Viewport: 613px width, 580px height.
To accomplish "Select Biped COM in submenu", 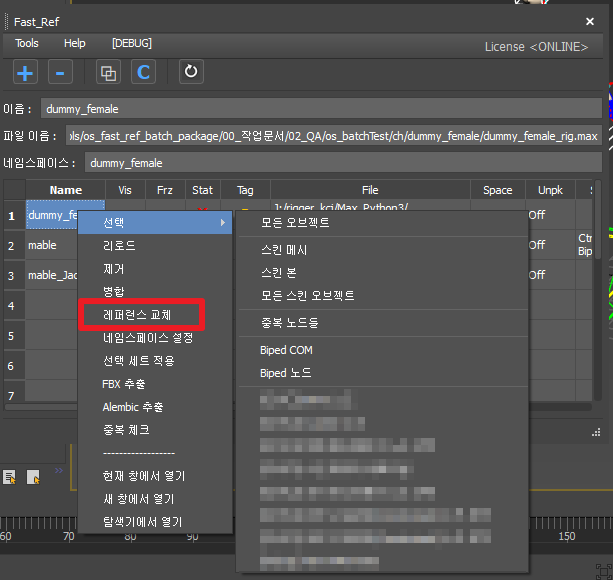I will click(382, 350).
